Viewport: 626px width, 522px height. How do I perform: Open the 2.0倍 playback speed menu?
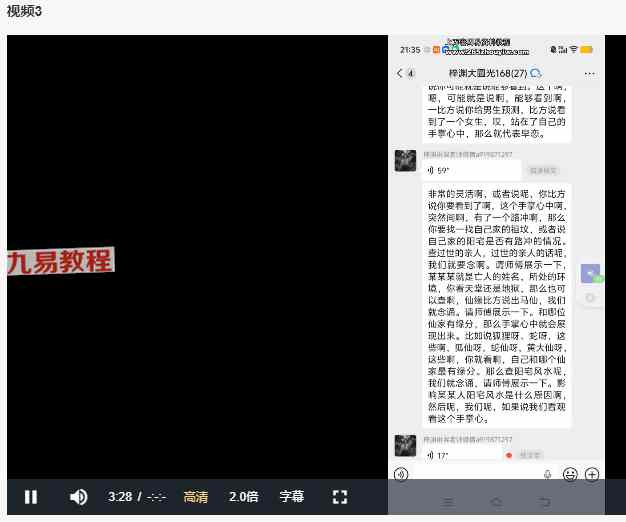(244, 497)
